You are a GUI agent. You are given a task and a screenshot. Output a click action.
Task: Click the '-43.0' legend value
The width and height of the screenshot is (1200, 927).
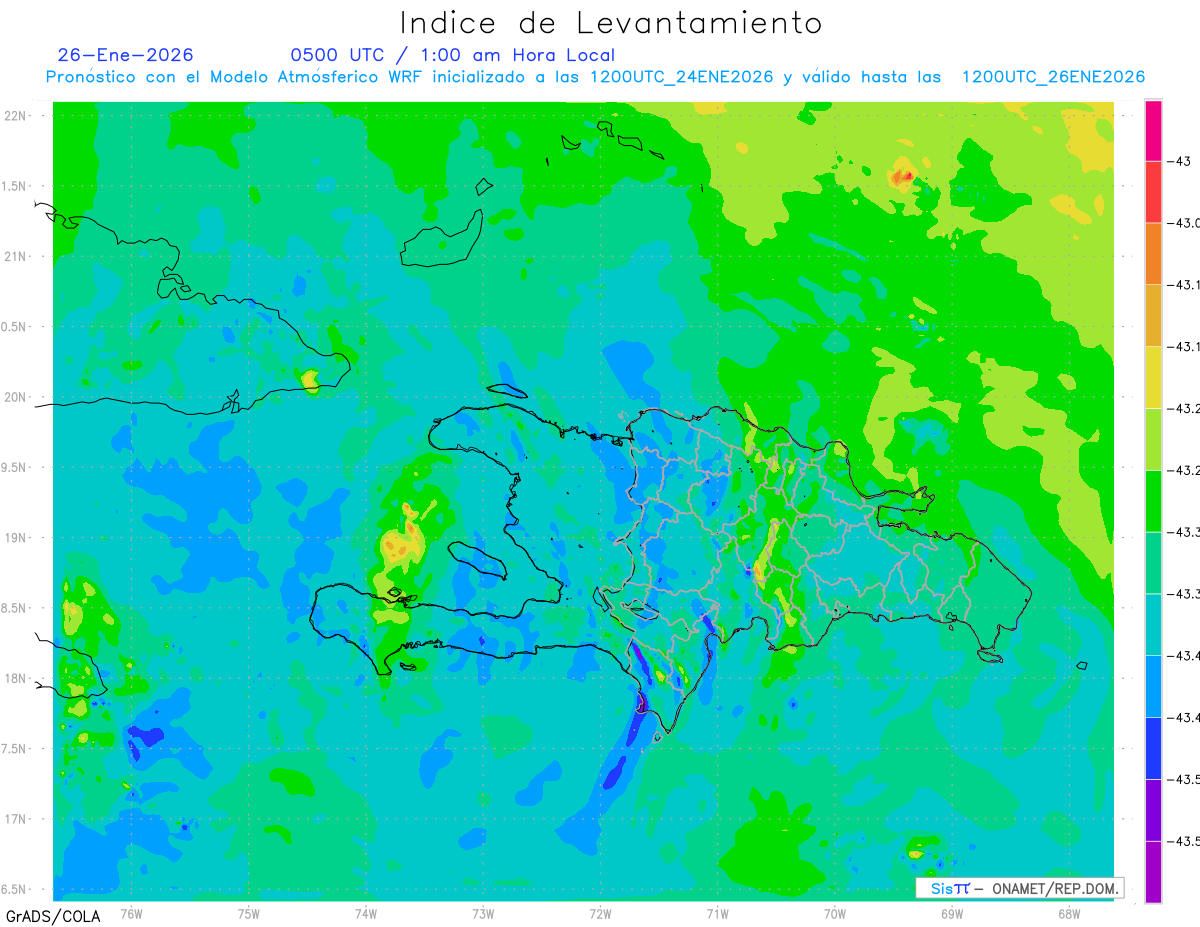1185,223
